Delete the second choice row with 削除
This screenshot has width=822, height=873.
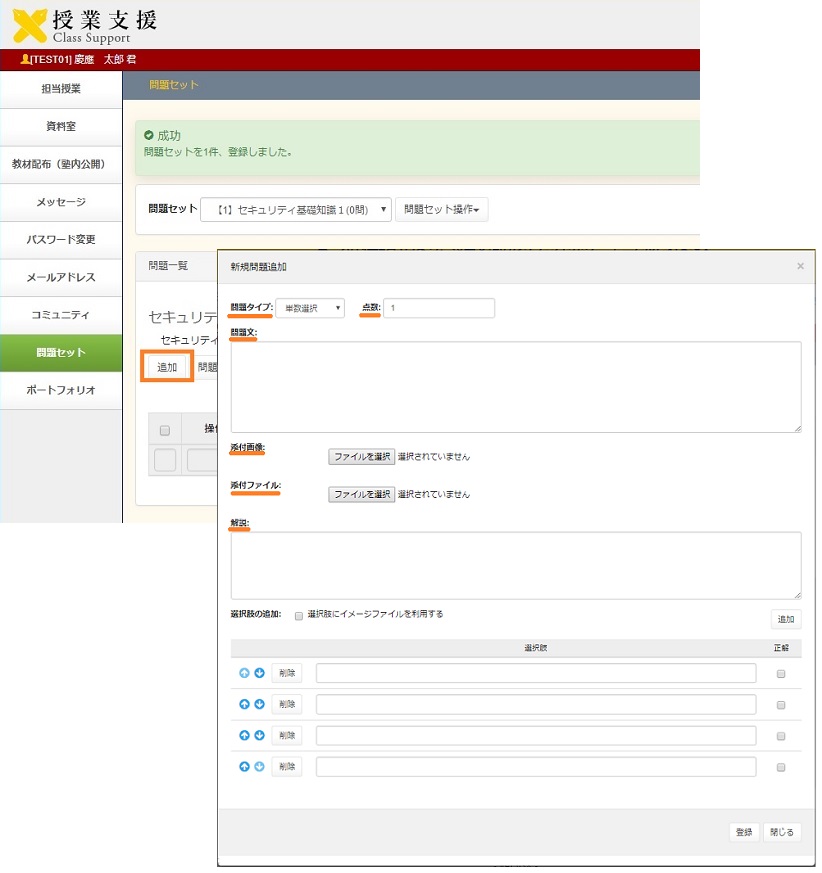coord(286,704)
